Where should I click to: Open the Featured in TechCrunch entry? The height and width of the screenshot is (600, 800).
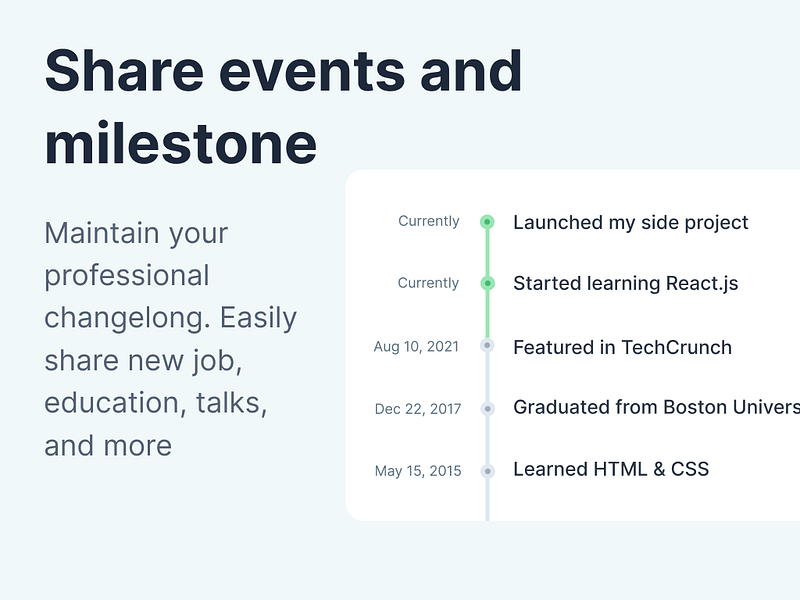622,347
